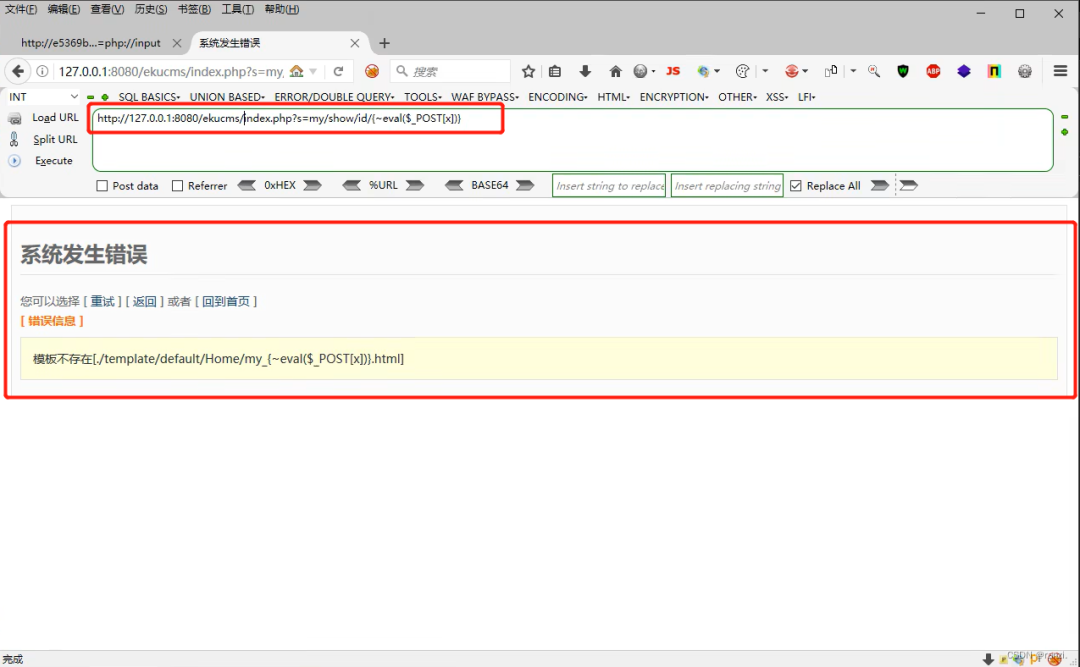Open the 历史(S) menu

click(x=150, y=10)
